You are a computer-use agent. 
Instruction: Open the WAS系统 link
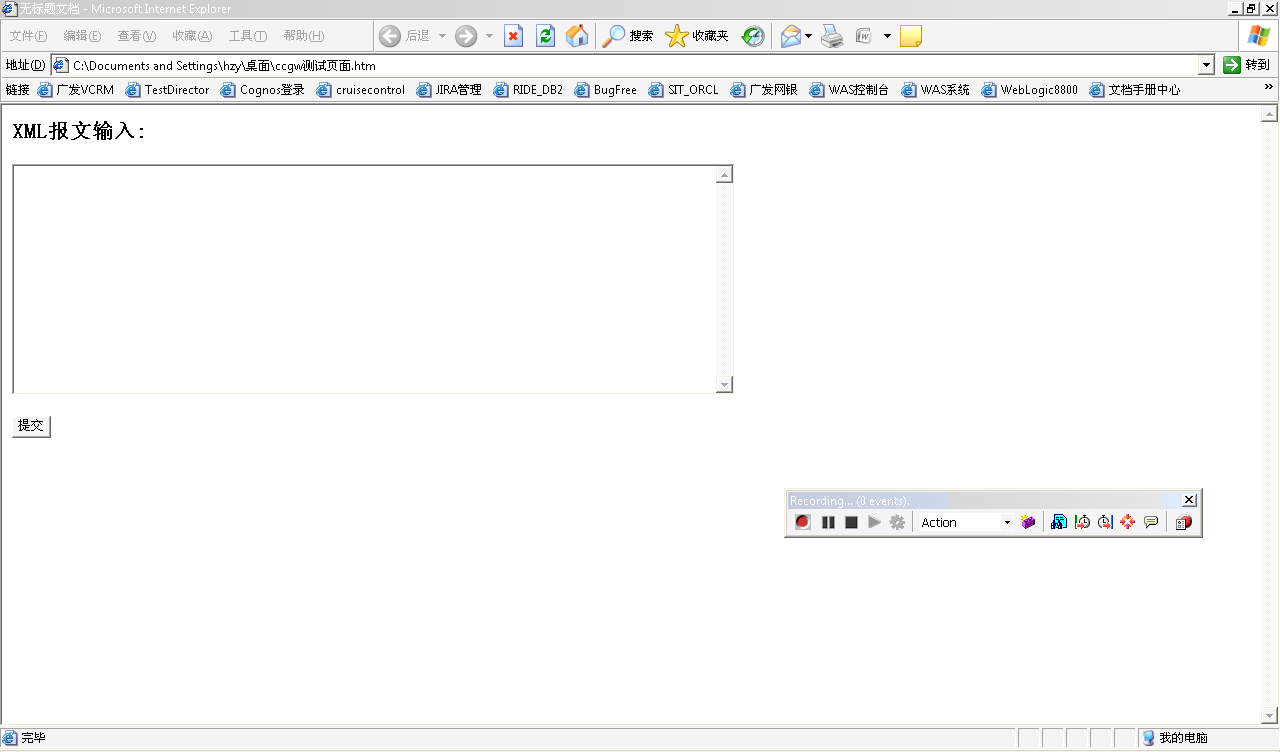pyautogui.click(x=936, y=90)
